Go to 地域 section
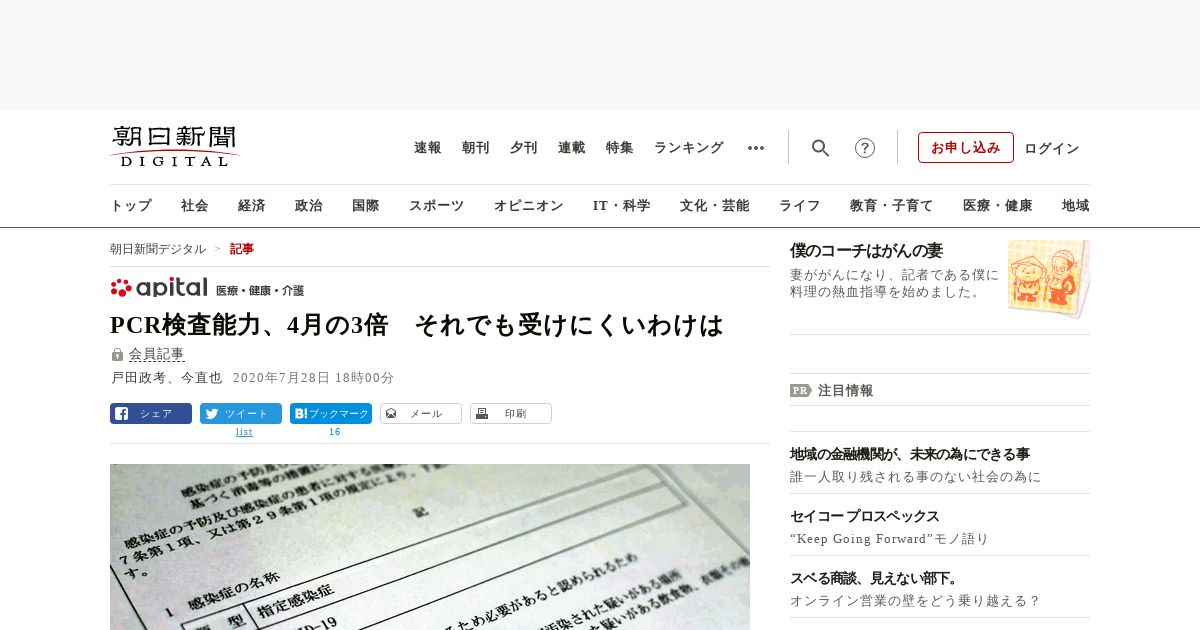The width and height of the screenshot is (1200, 630). point(1076,206)
